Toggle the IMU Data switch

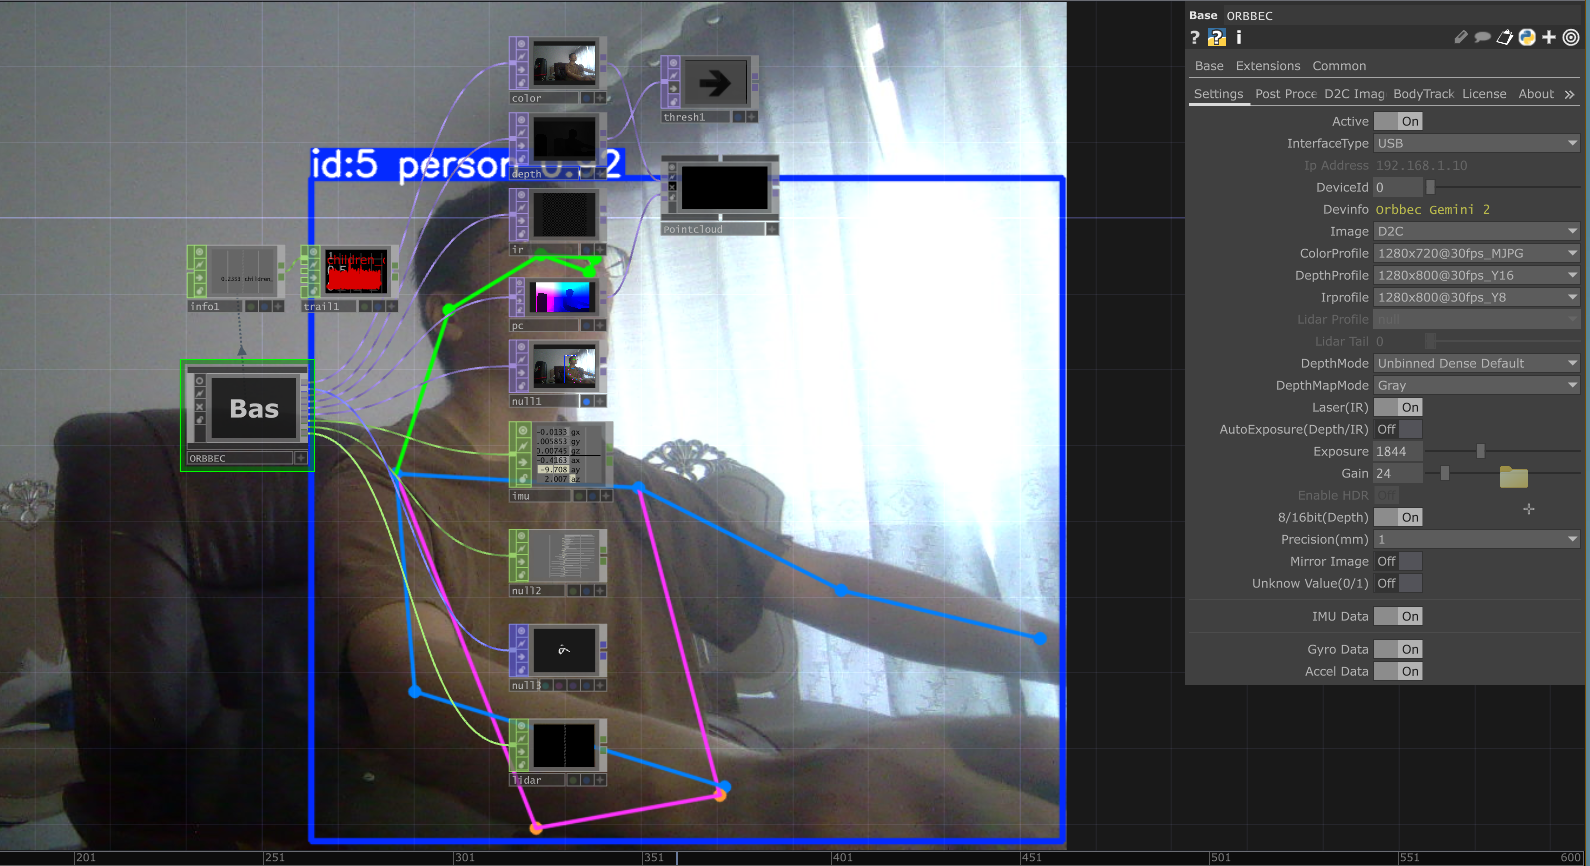[1398, 616]
